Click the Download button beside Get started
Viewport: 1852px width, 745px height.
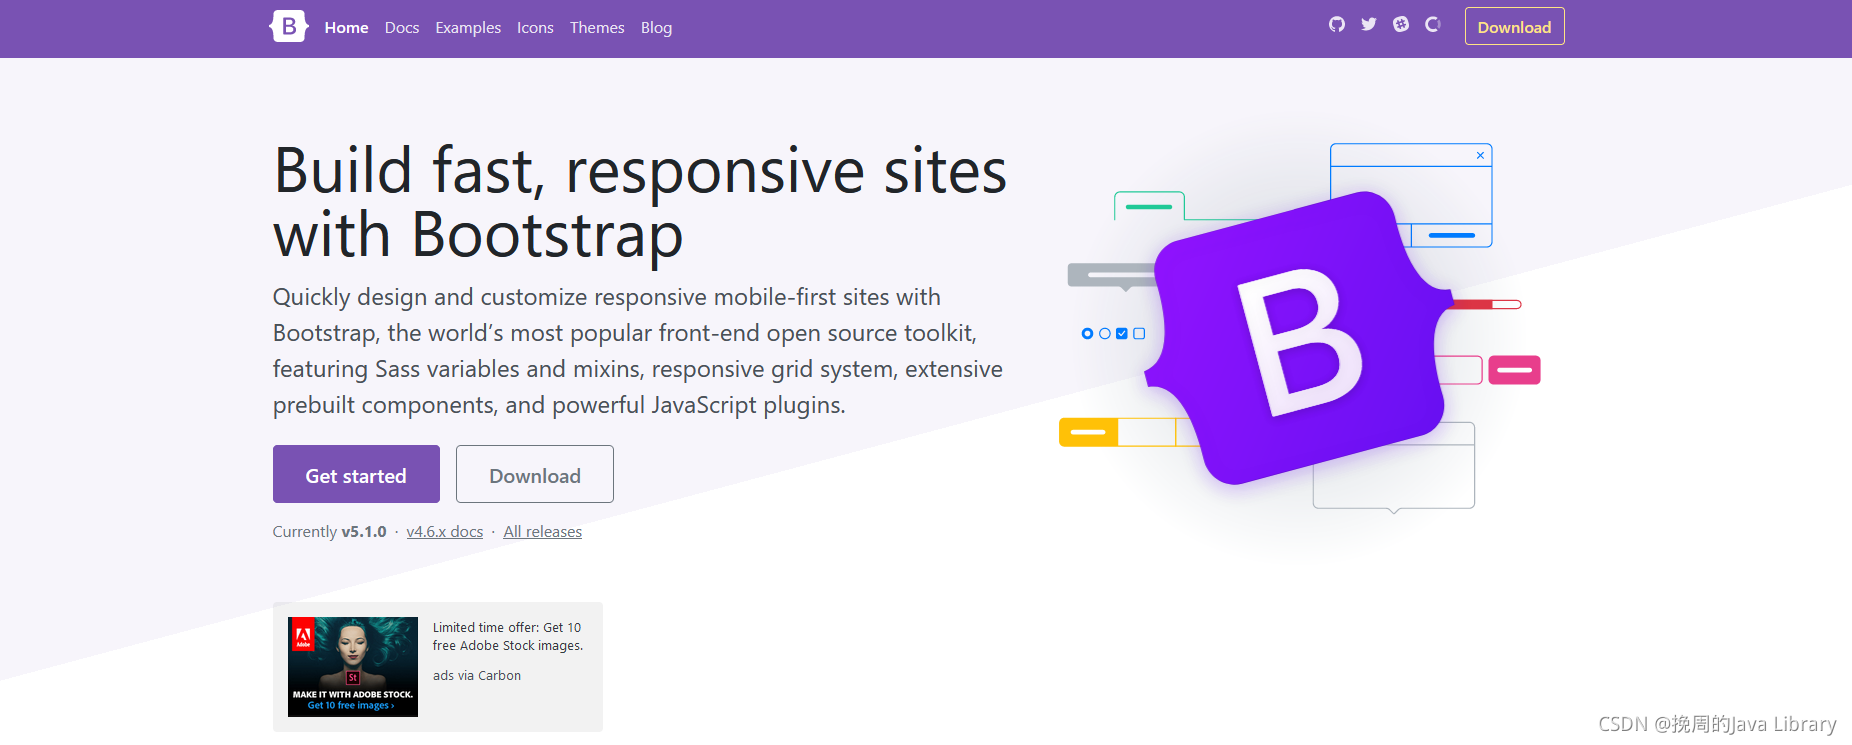[x=535, y=474]
